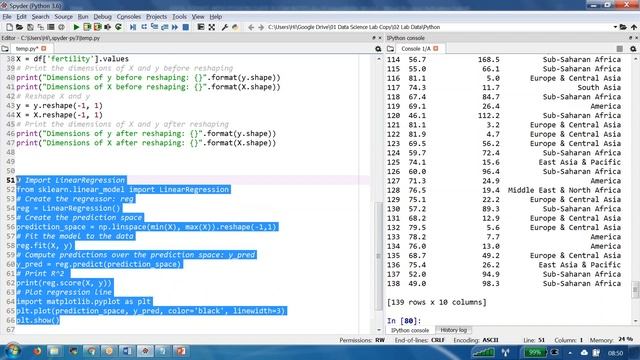Click line 43 y.reshape code
The width and height of the screenshot is (640, 360).
(x=60, y=105)
